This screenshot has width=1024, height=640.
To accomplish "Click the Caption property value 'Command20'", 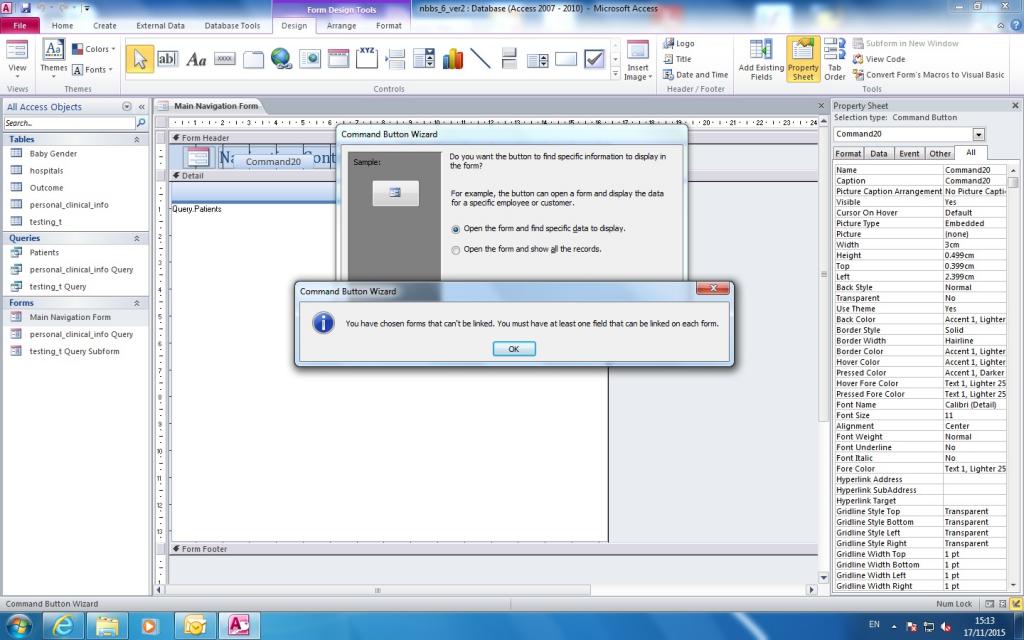I will coord(974,181).
